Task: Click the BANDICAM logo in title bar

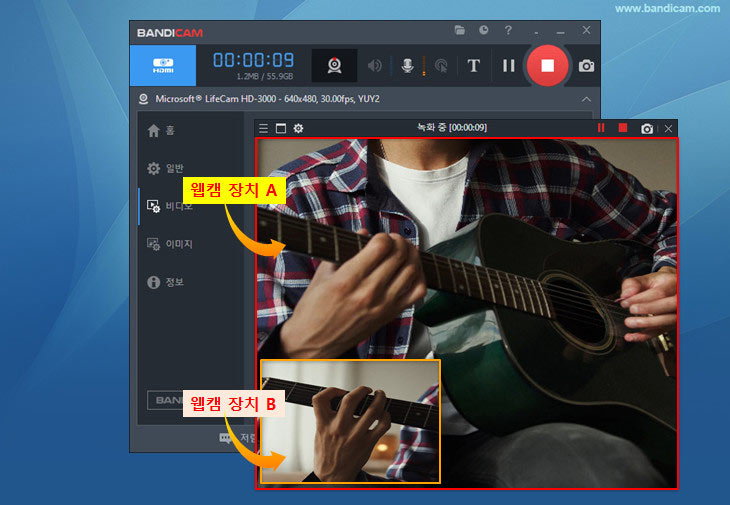Action: (x=170, y=33)
